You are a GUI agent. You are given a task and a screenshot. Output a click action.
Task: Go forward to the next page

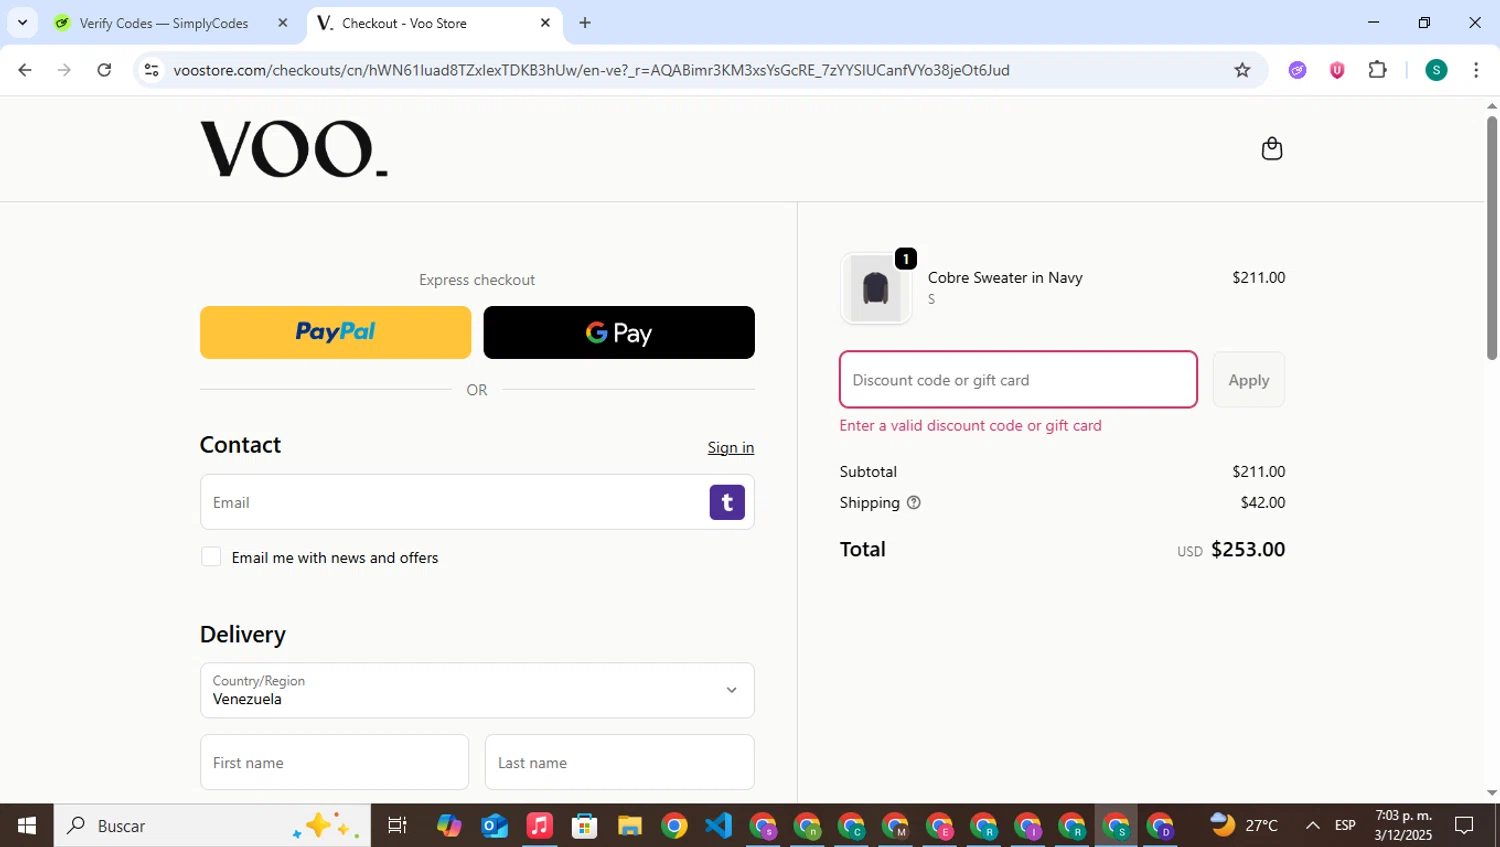tap(64, 70)
